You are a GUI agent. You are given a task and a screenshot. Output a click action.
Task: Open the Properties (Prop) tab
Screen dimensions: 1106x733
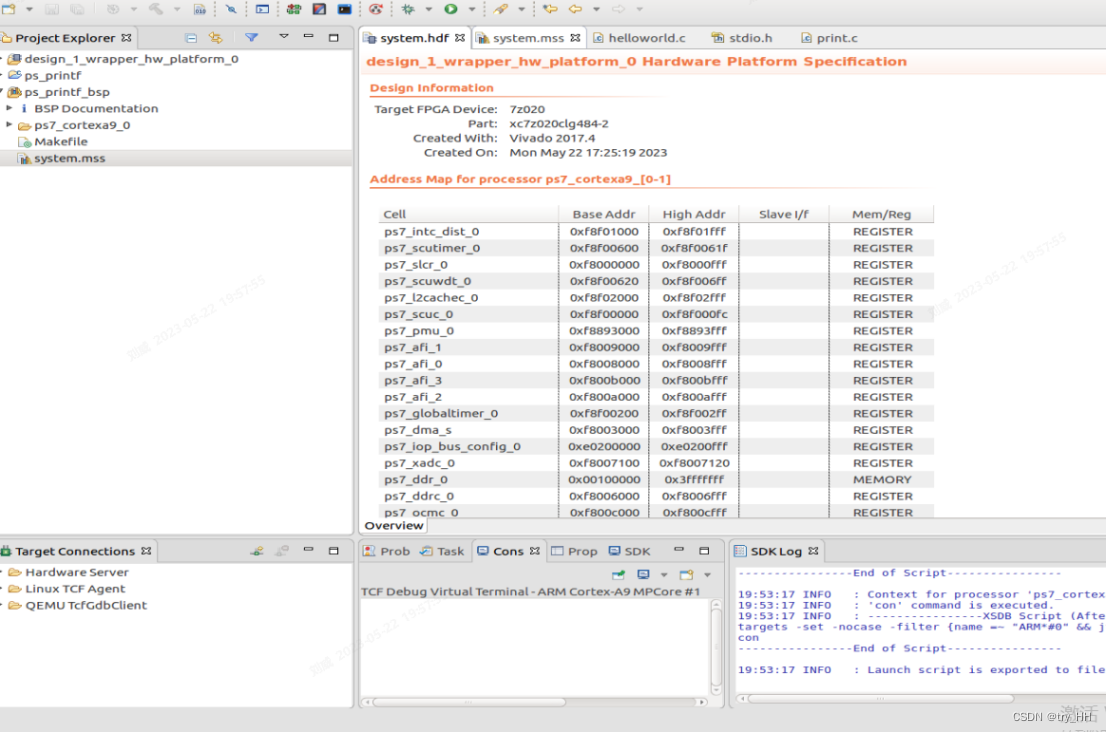coord(574,551)
